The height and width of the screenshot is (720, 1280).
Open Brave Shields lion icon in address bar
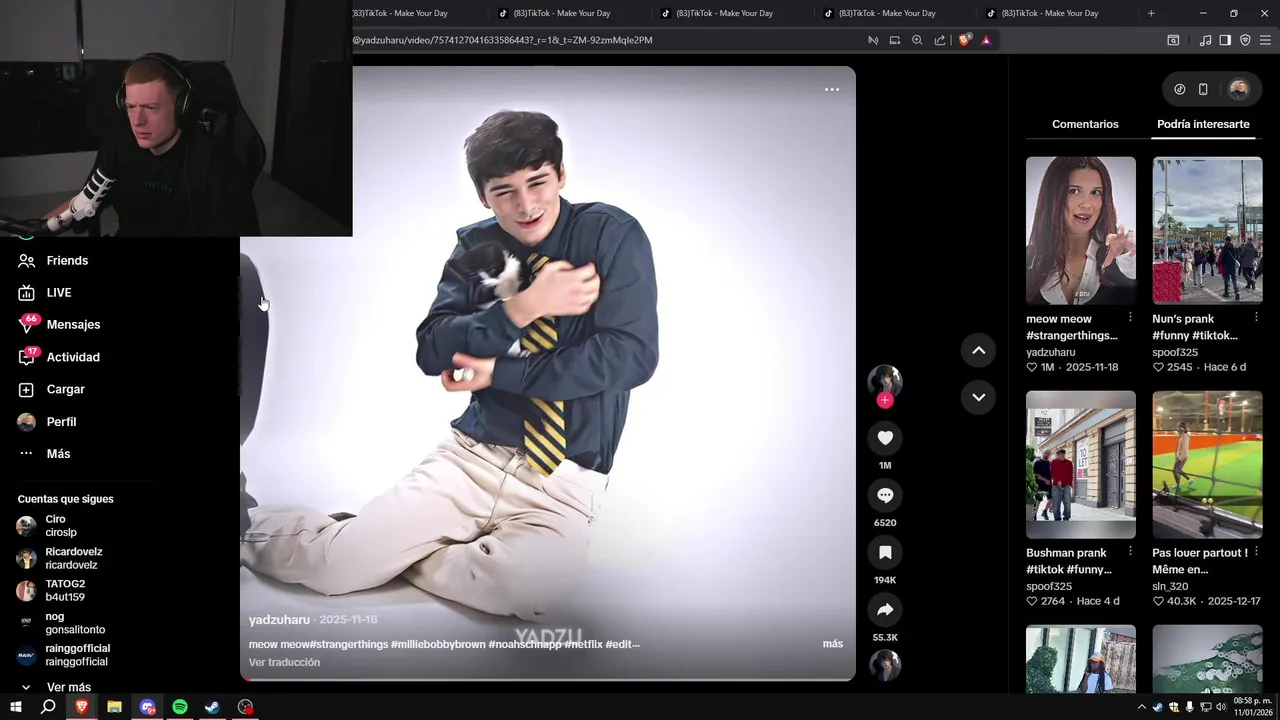(x=964, y=40)
